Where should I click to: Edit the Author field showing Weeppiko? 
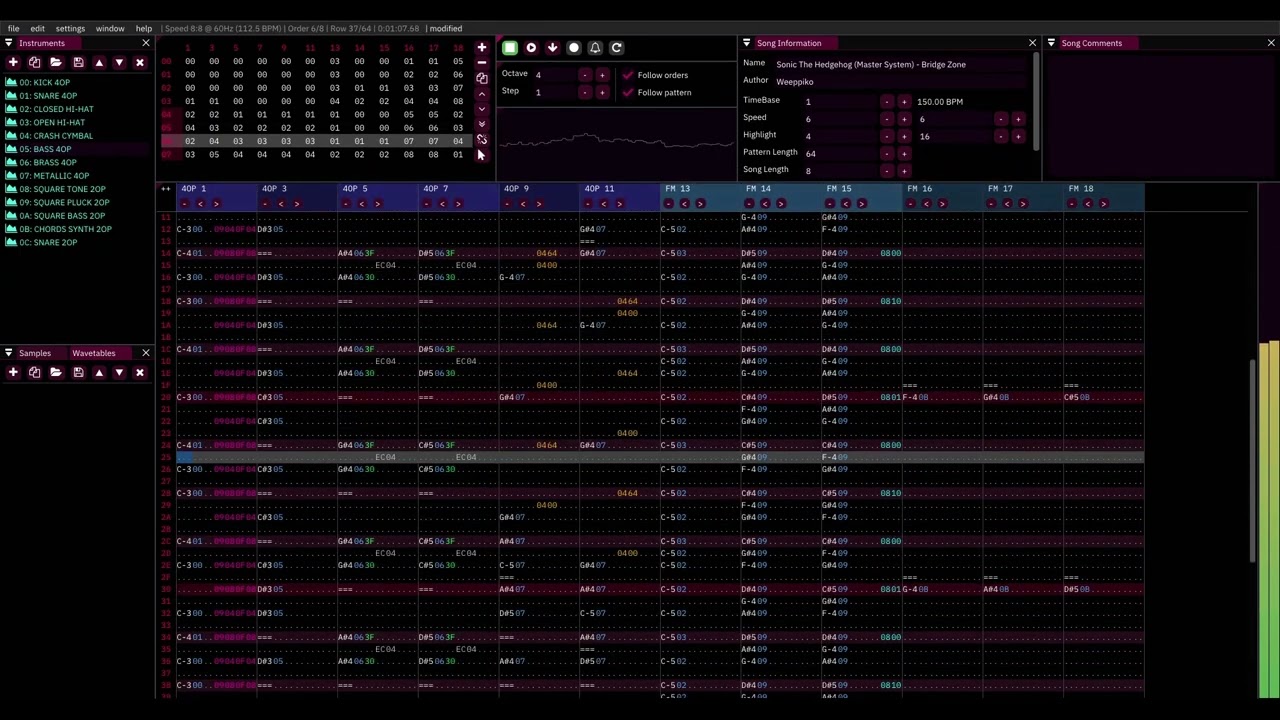click(x=900, y=82)
